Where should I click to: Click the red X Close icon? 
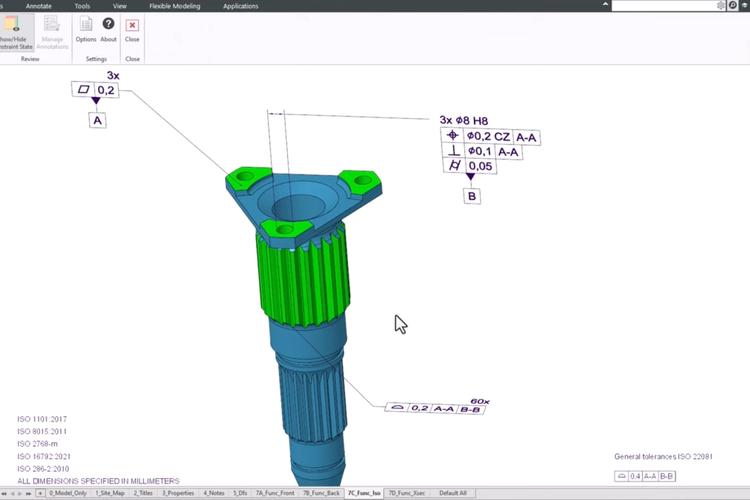point(132,27)
